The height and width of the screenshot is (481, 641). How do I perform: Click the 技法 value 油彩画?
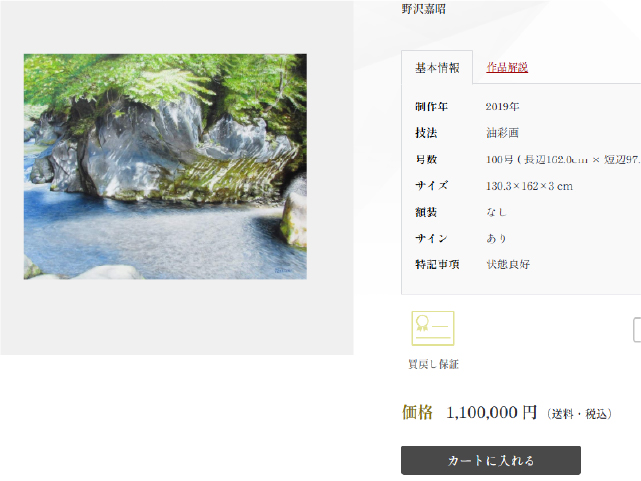point(502,133)
